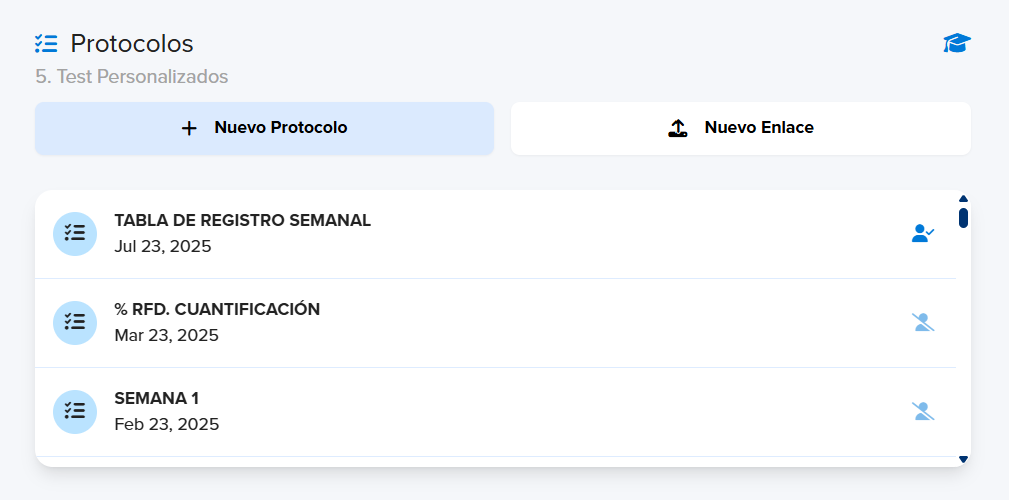Image resolution: width=1009 pixels, height=500 pixels.
Task: Open the graduation cap tutorial icon
Action: 957,44
